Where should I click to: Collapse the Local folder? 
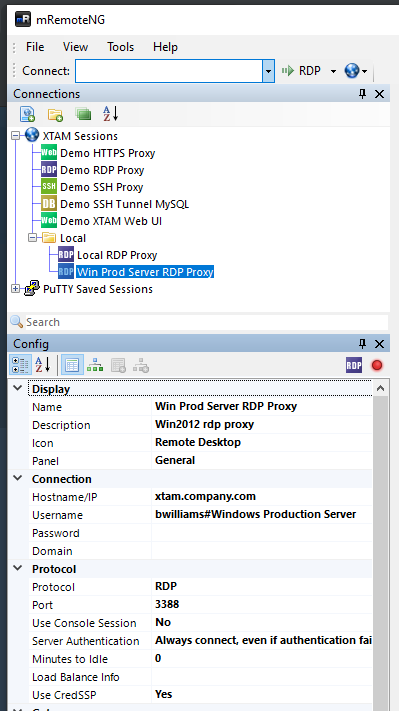point(32,238)
